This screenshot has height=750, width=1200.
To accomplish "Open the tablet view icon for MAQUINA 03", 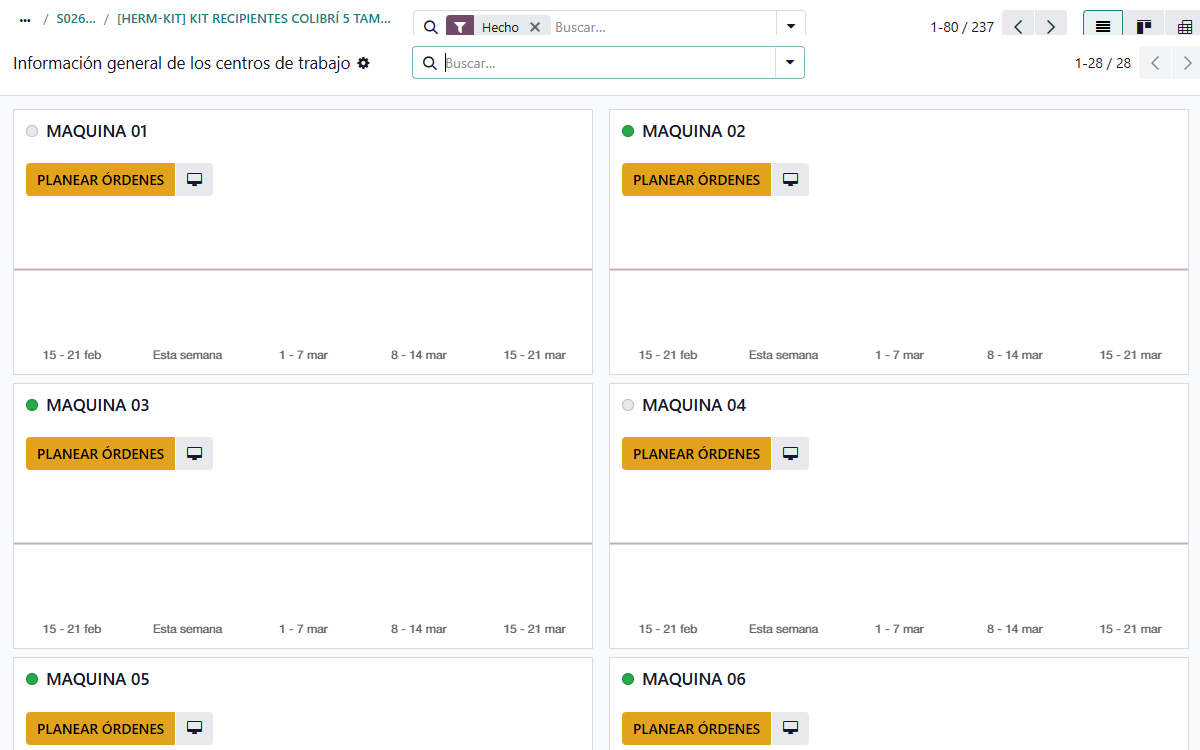I will tap(194, 454).
